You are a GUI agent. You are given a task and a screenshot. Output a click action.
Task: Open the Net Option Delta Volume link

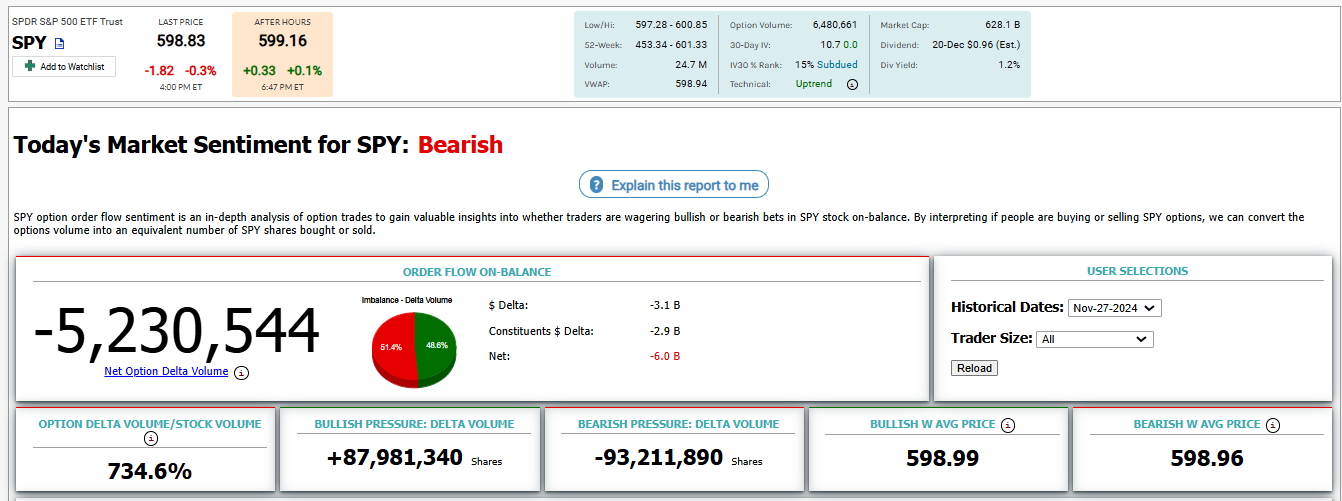click(x=166, y=371)
